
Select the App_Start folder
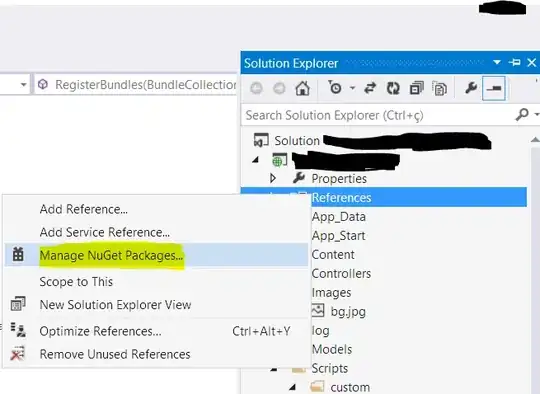[x=338, y=236]
